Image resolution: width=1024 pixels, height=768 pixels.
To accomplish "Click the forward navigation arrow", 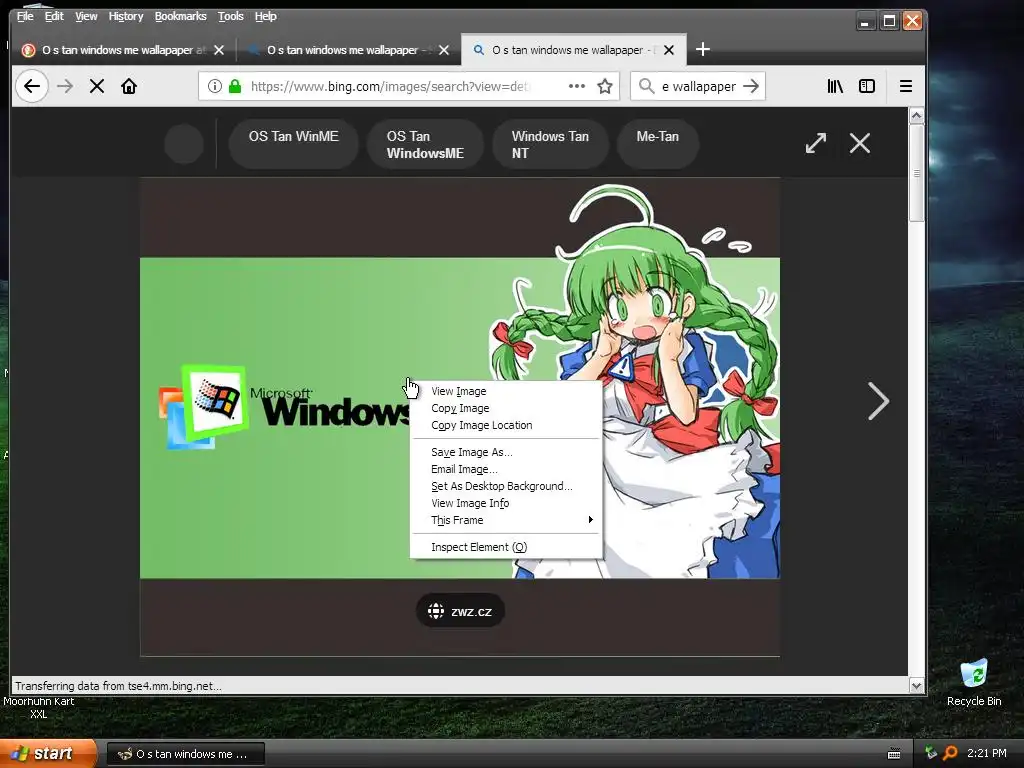I will tap(65, 86).
